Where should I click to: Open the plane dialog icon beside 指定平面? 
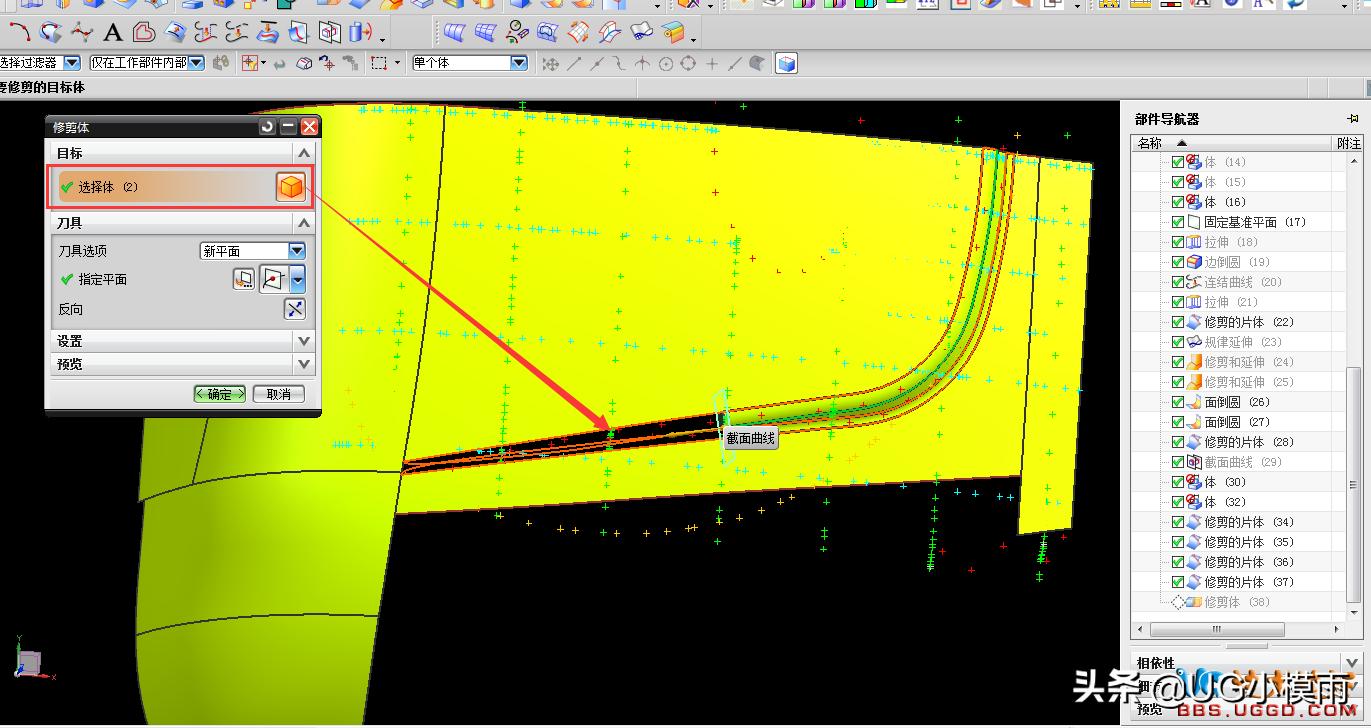(x=243, y=280)
